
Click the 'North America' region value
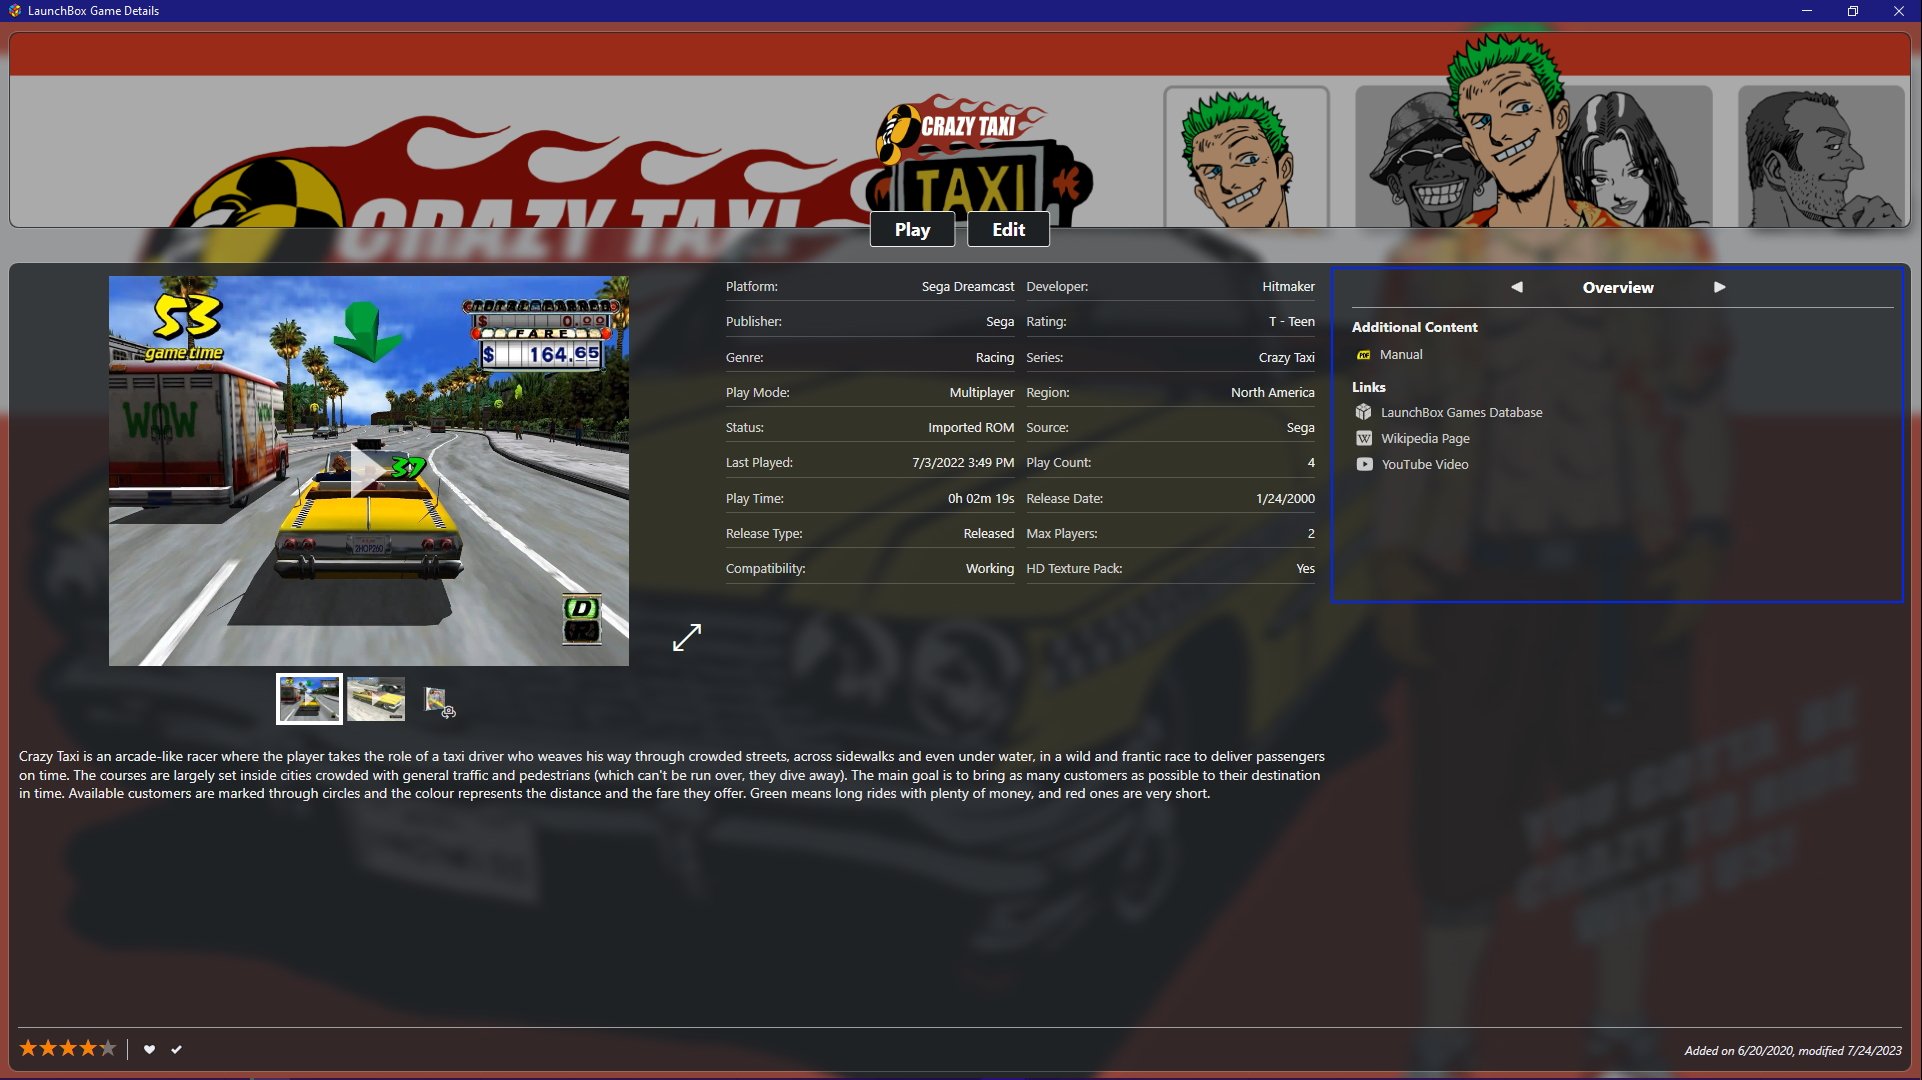pyautogui.click(x=1272, y=392)
